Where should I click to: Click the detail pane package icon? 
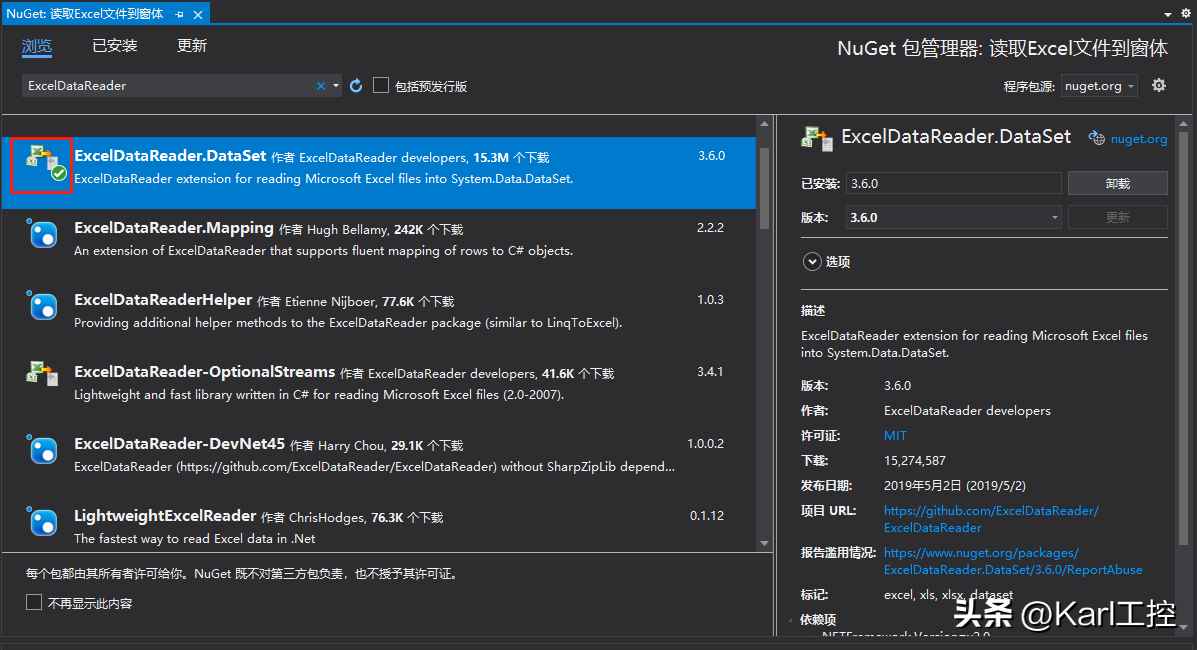816,138
